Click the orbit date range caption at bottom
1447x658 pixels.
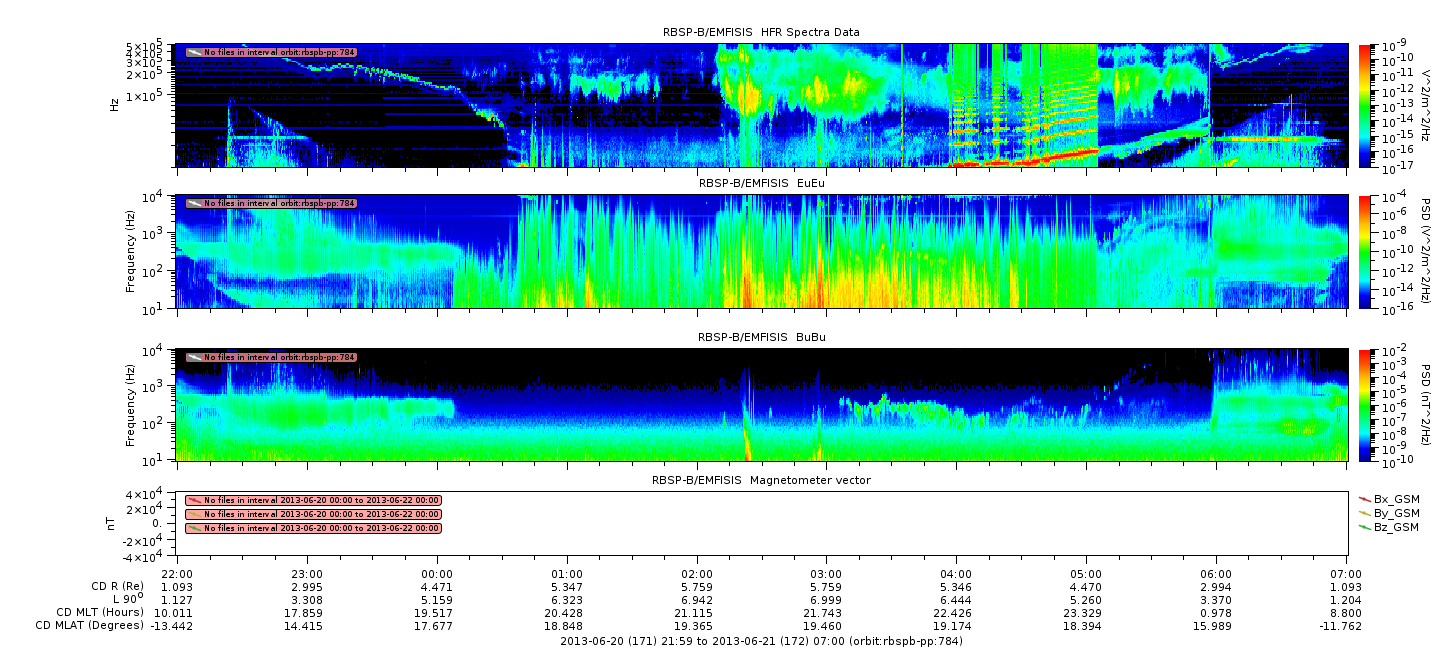coord(761,641)
